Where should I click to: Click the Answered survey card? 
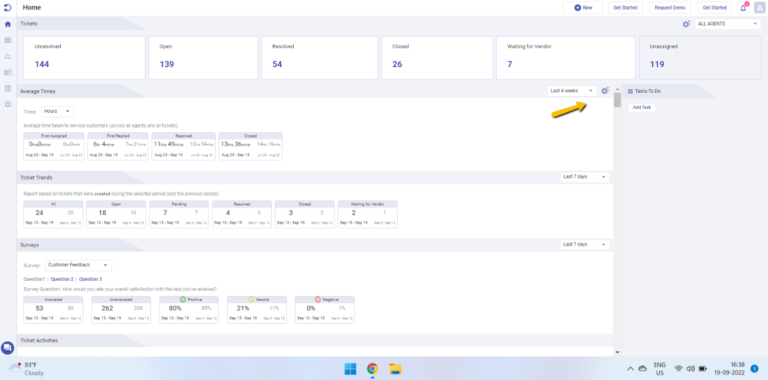53,309
